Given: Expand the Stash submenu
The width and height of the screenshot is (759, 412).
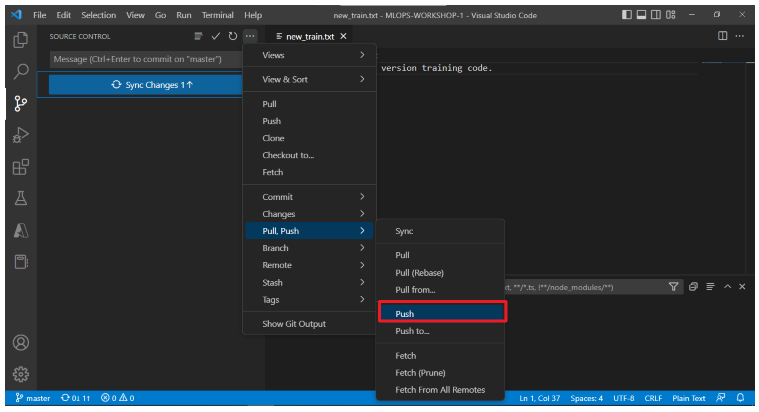Looking at the screenshot, I should point(310,283).
